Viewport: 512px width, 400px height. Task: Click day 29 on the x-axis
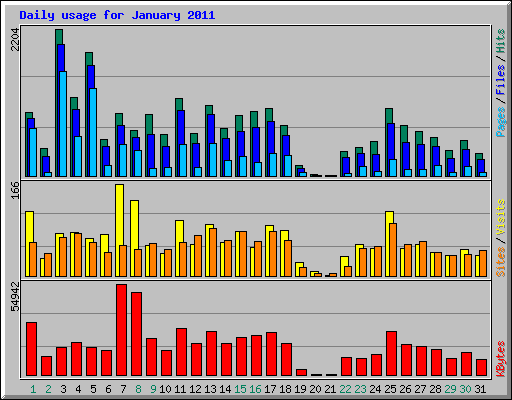pyautogui.click(x=450, y=389)
